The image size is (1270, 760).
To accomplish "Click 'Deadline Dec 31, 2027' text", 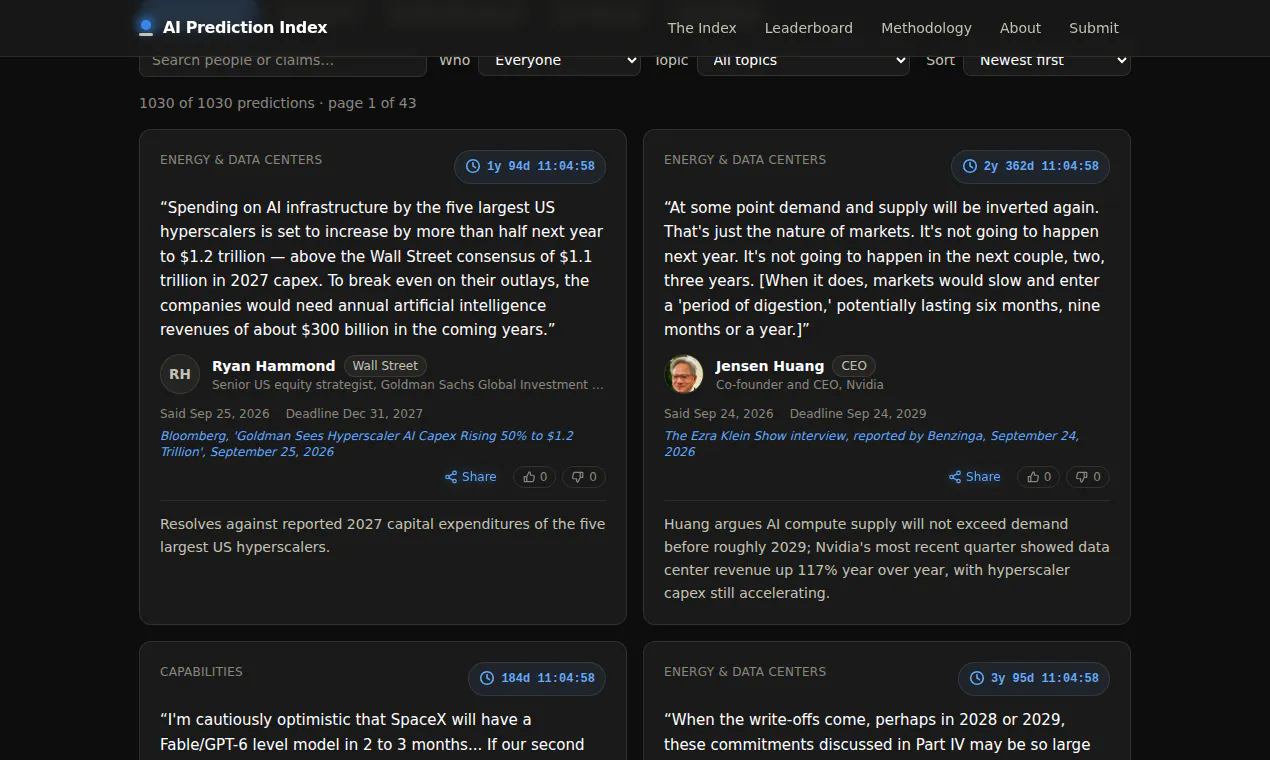I will click(354, 414).
